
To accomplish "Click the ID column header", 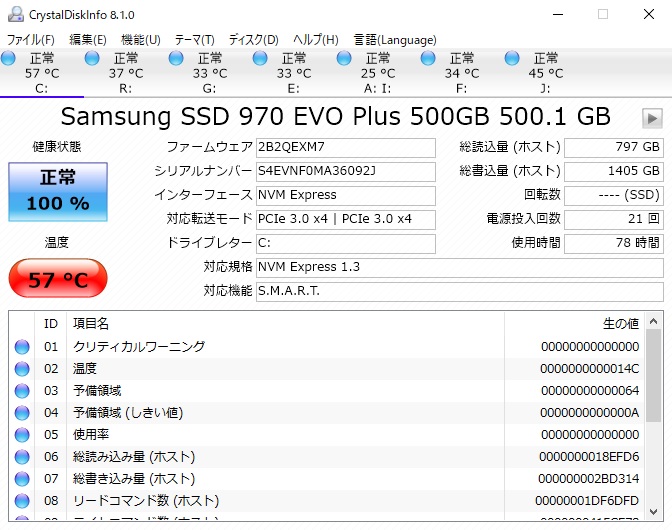I will (x=51, y=323).
